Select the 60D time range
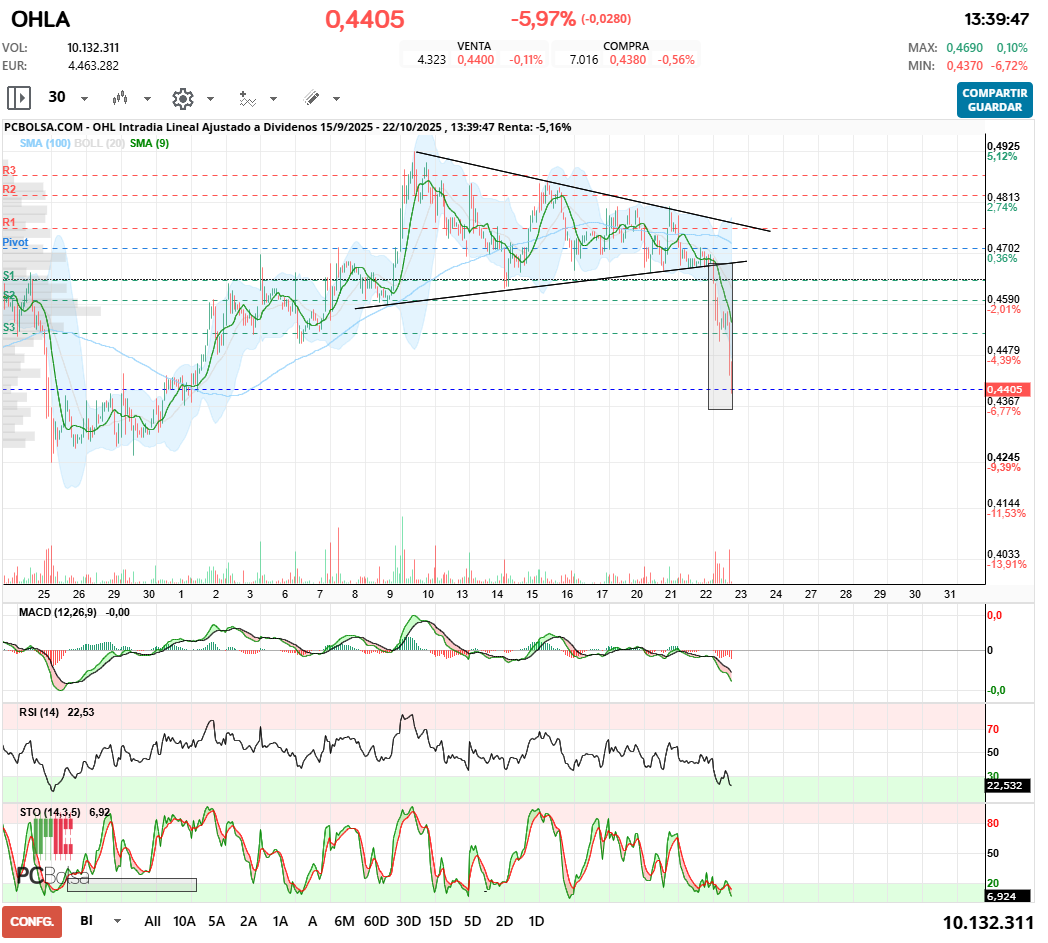The height and width of the screenshot is (943, 1048). click(376, 921)
